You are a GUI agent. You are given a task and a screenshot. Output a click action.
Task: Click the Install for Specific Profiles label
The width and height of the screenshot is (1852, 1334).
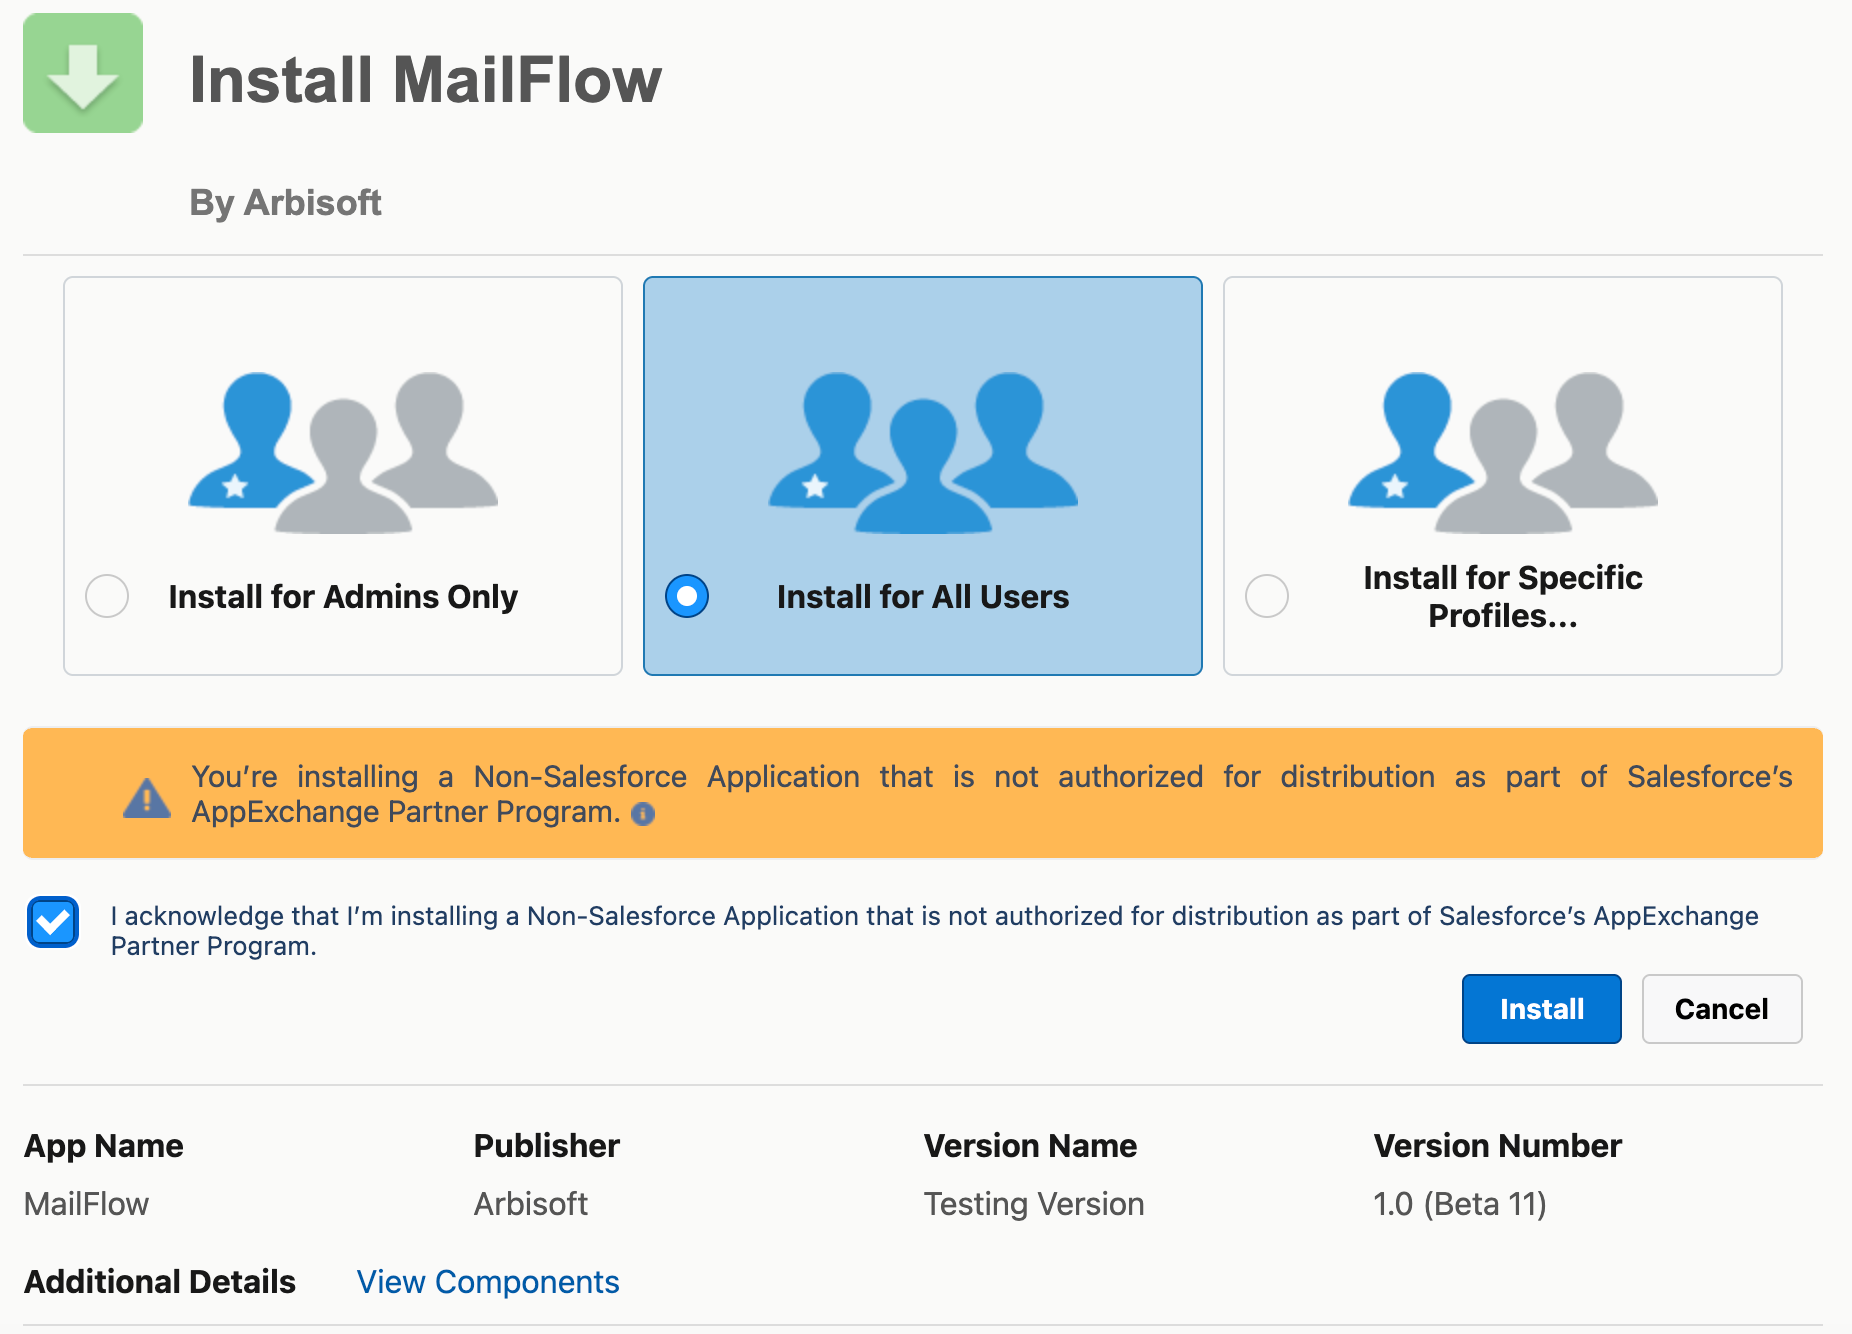1503,597
